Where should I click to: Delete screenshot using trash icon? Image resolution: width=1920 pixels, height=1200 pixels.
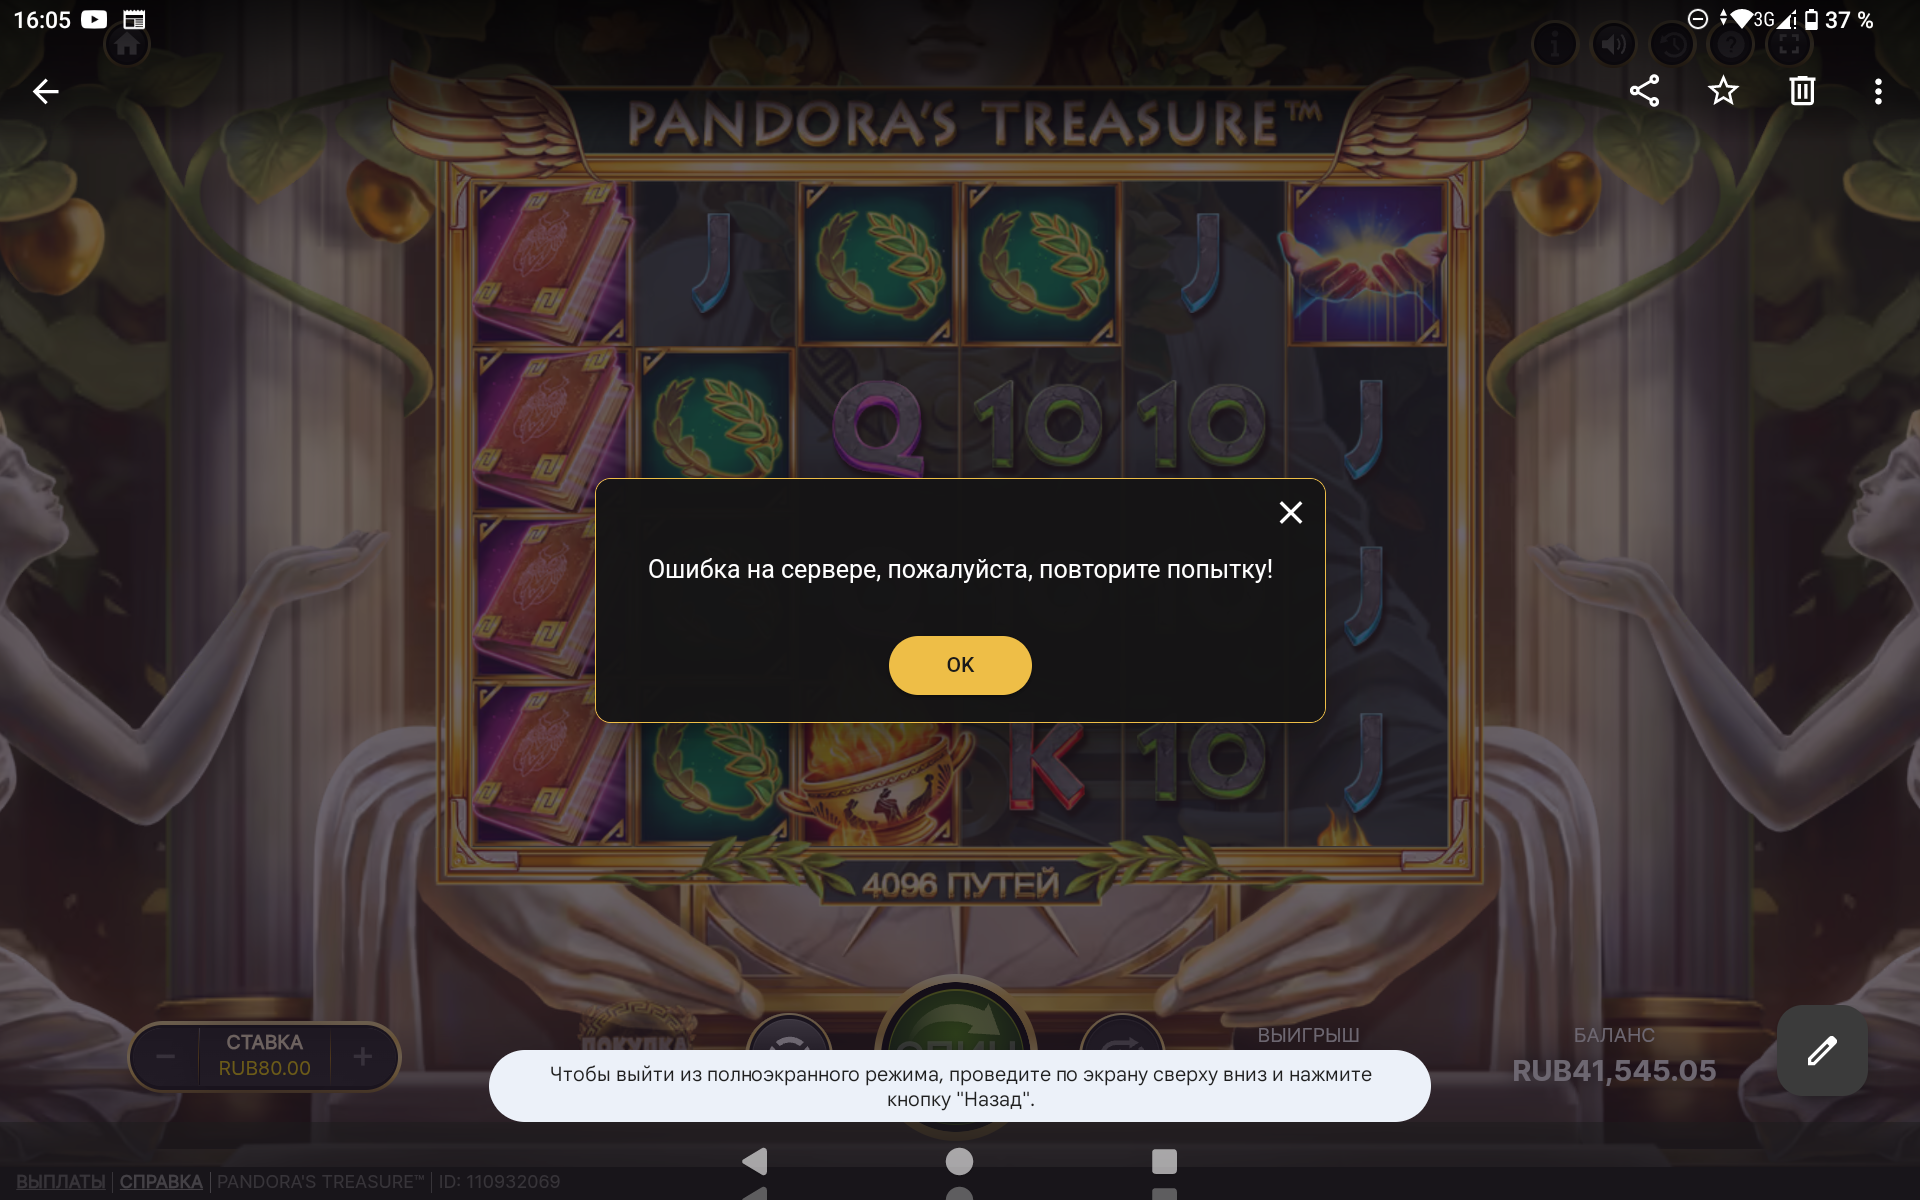[1802, 91]
